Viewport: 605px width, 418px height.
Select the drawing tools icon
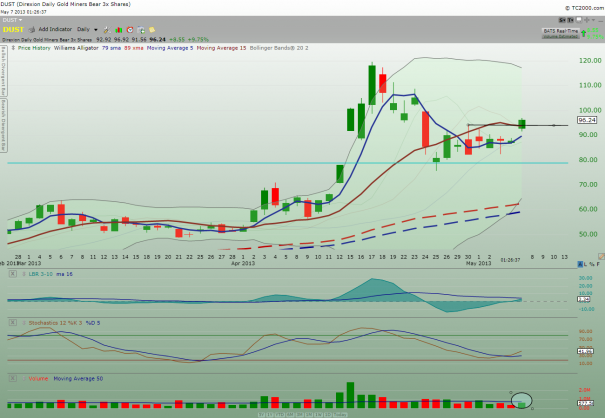107,30
